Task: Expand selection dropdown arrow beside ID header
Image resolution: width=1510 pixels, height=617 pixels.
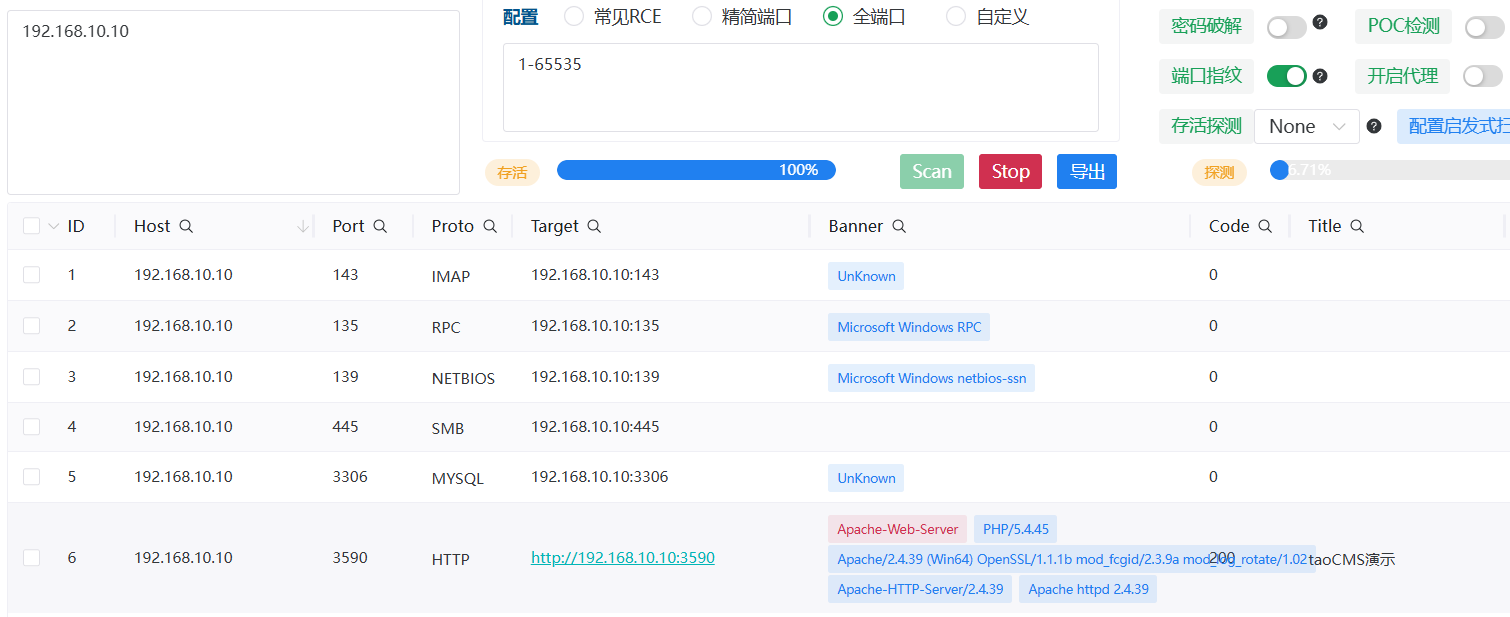Action: (54, 227)
